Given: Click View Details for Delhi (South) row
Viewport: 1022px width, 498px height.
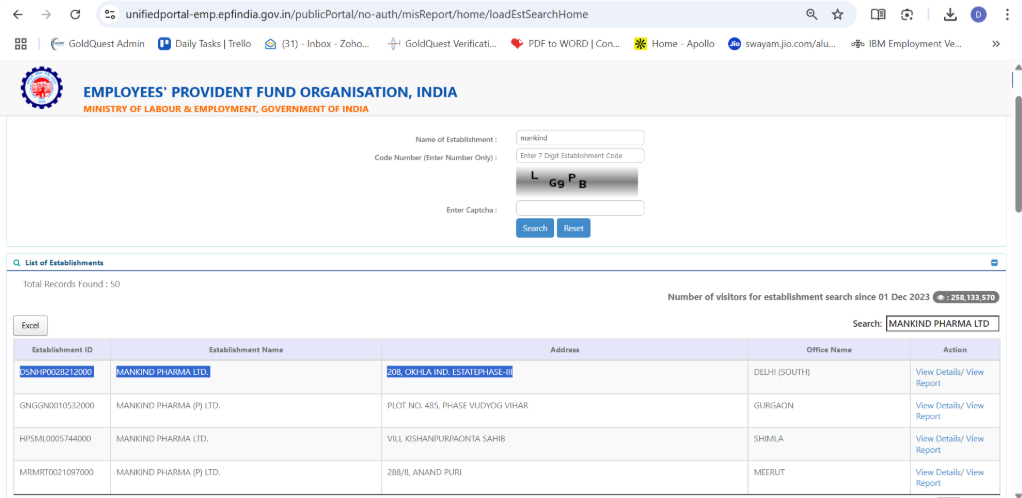Looking at the screenshot, I should coord(938,372).
